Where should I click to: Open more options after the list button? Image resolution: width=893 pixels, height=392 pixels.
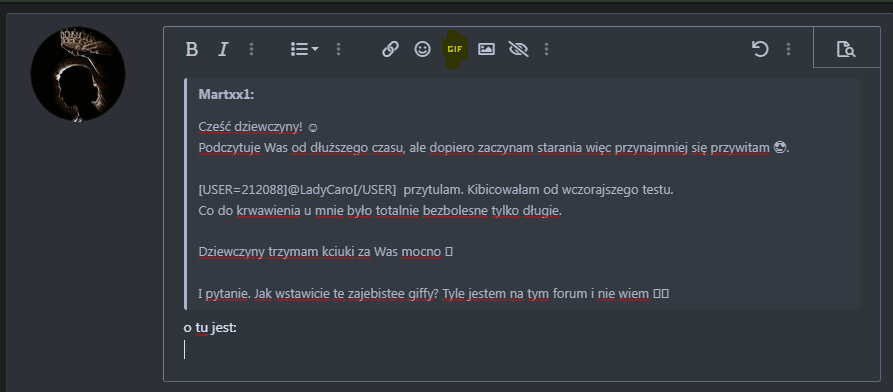pyautogui.click(x=338, y=50)
